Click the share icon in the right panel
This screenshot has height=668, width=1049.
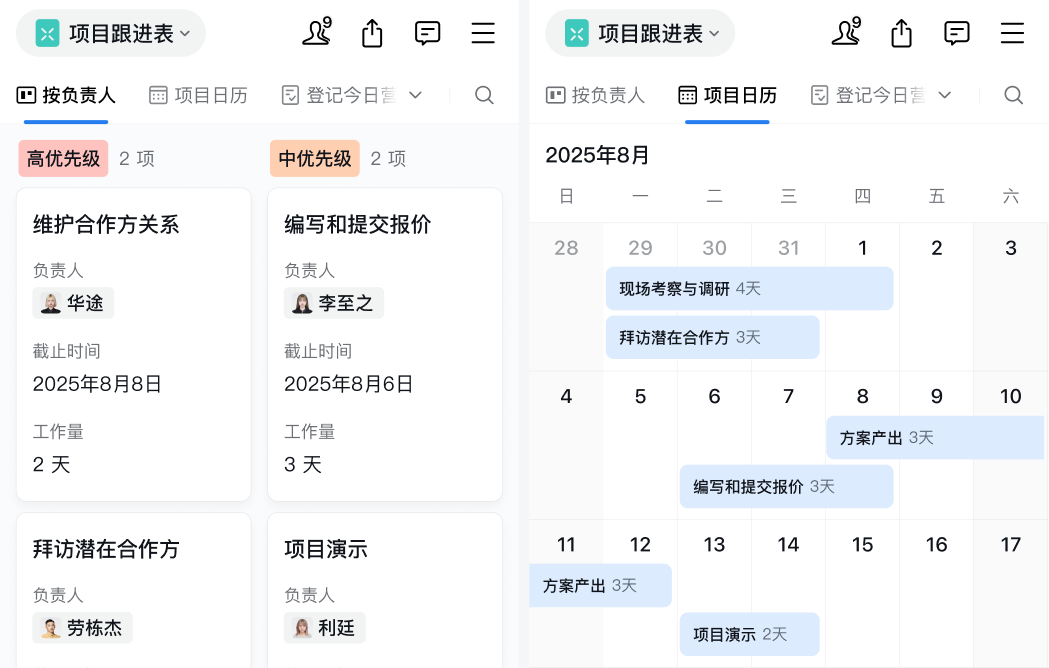coord(901,33)
